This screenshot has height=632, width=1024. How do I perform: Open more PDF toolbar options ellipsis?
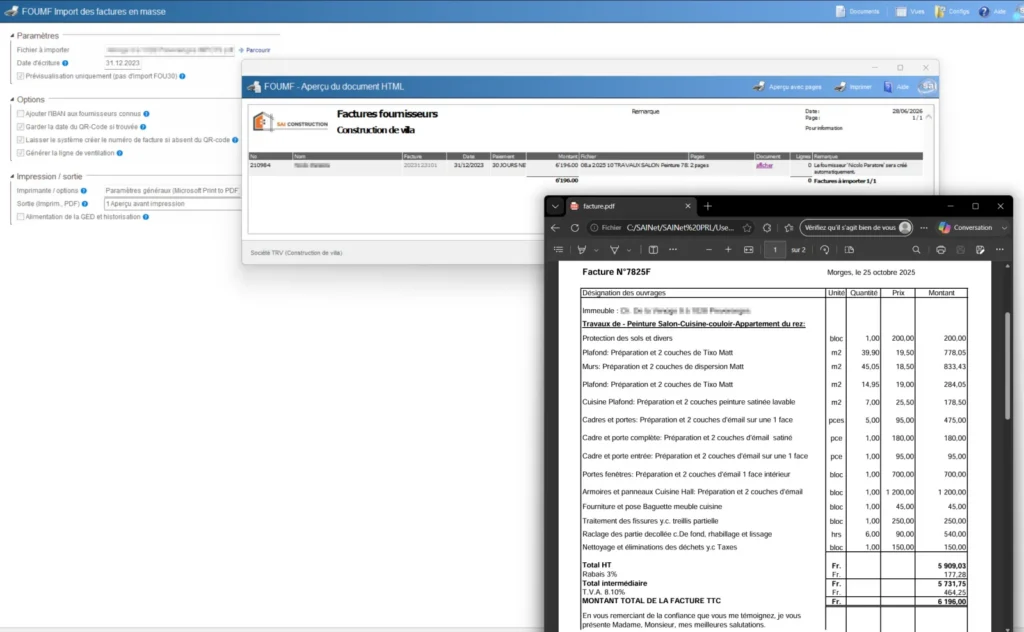click(x=673, y=249)
